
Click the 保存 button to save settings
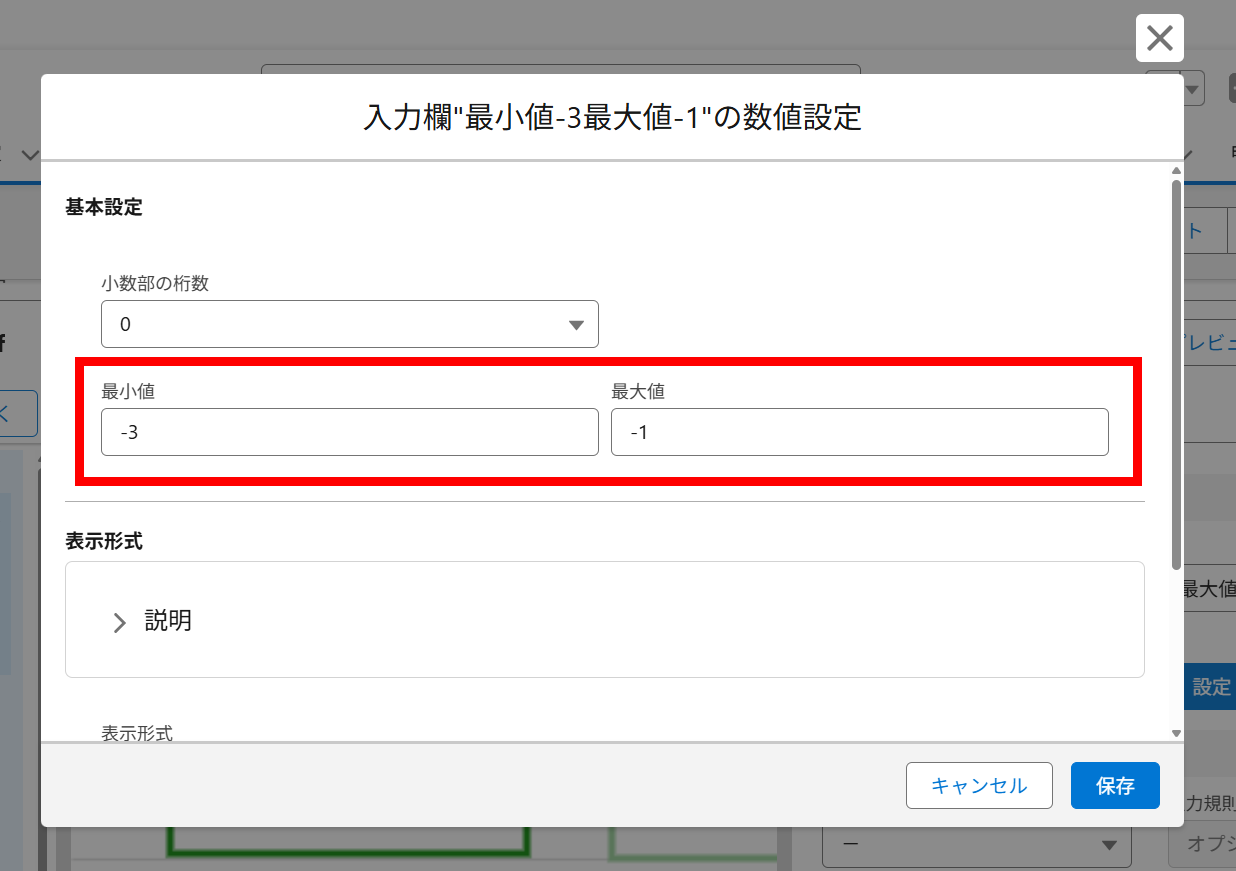click(1114, 785)
